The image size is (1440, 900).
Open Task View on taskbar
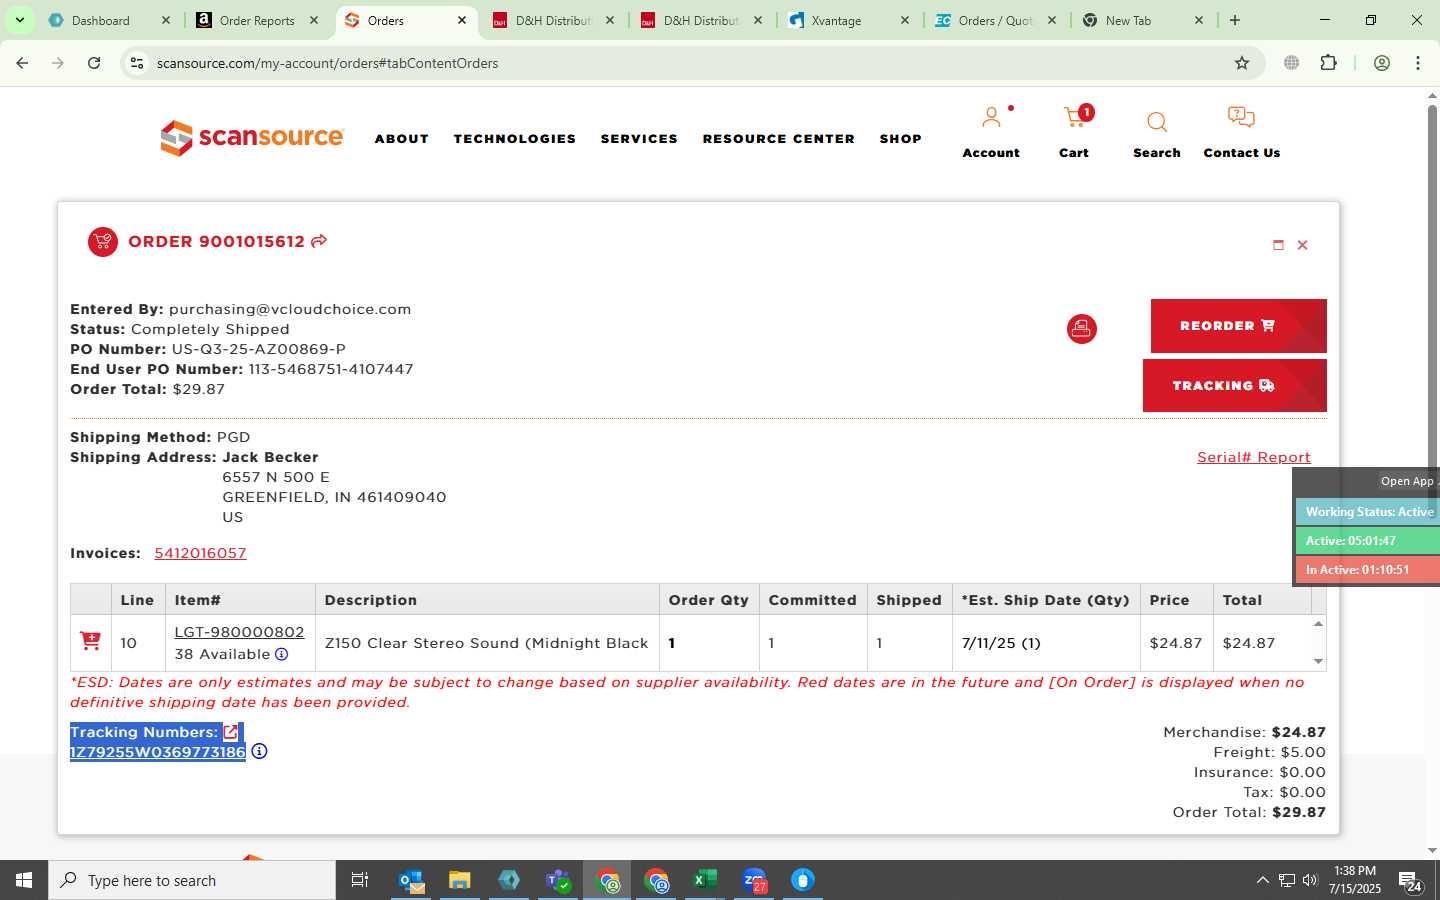[360, 880]
